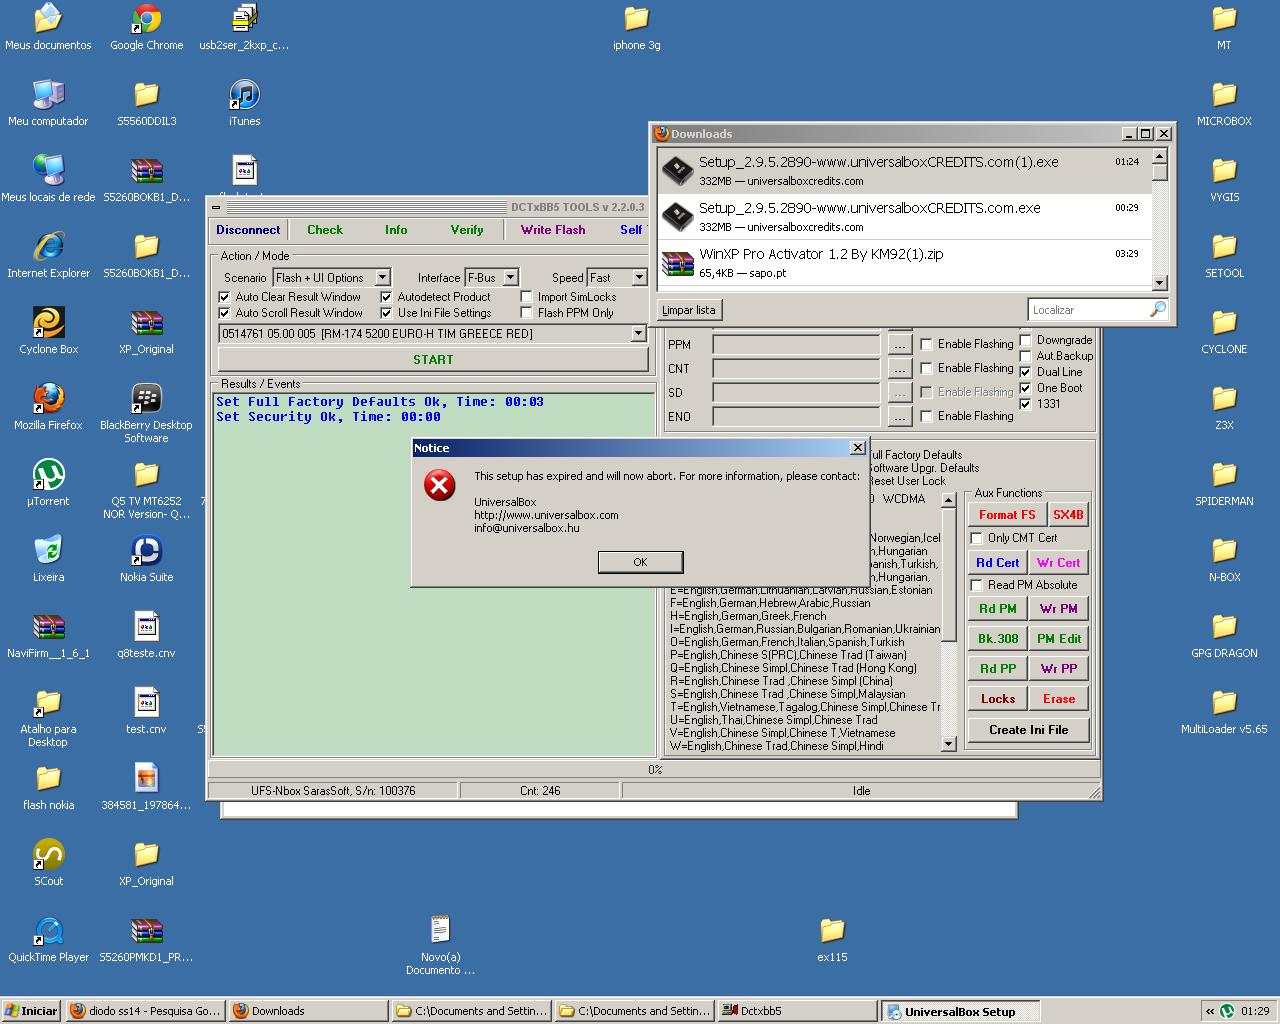Select WinXP Pro Activator download entry
This screenshot has width=1280, height=1024.
(904, 263)
